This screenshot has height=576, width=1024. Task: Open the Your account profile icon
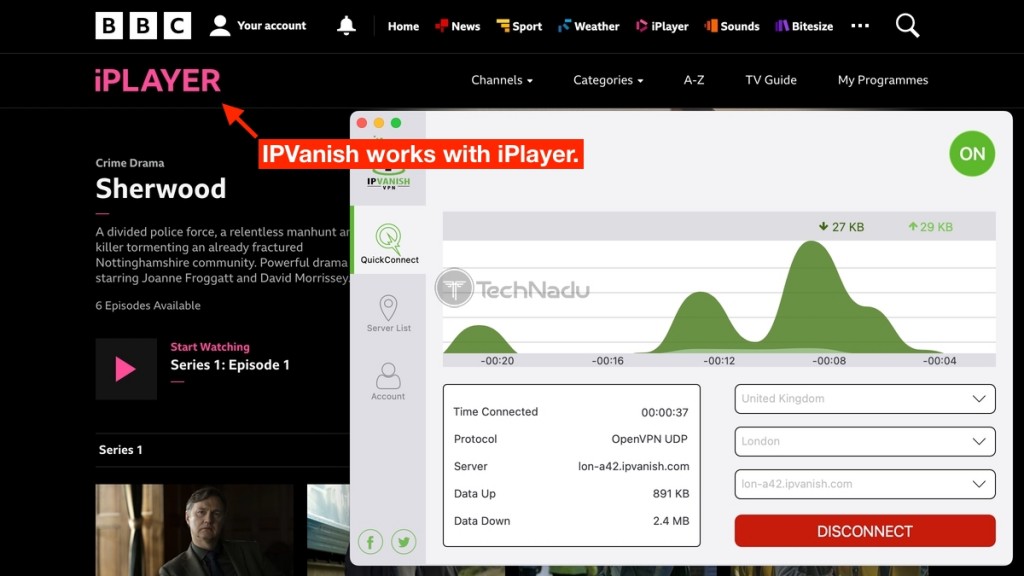pyautogui.click(x=220, y=25)
